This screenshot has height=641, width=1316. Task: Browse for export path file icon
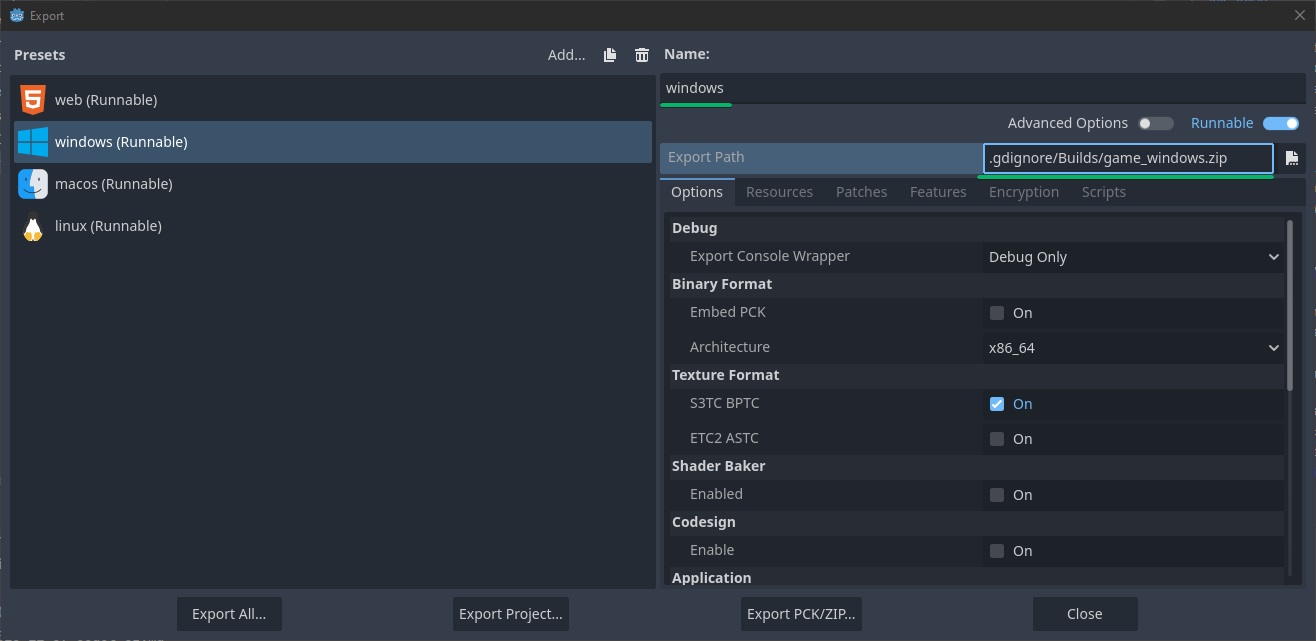point(1292,158)
